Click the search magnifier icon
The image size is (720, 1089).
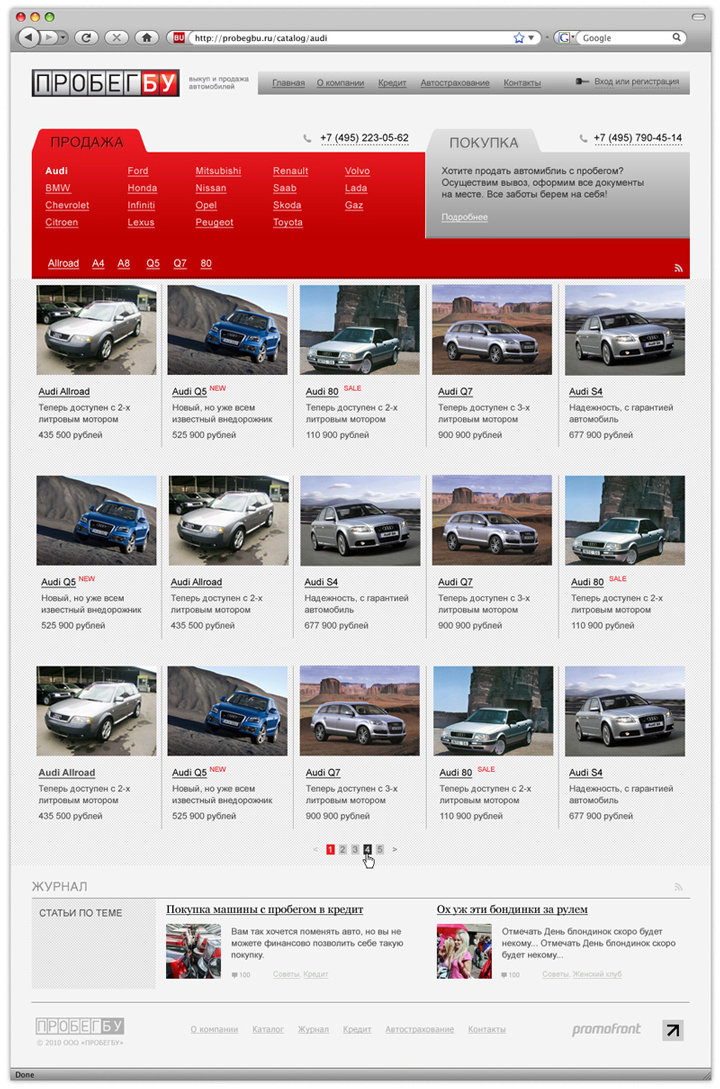click(676, 38)
